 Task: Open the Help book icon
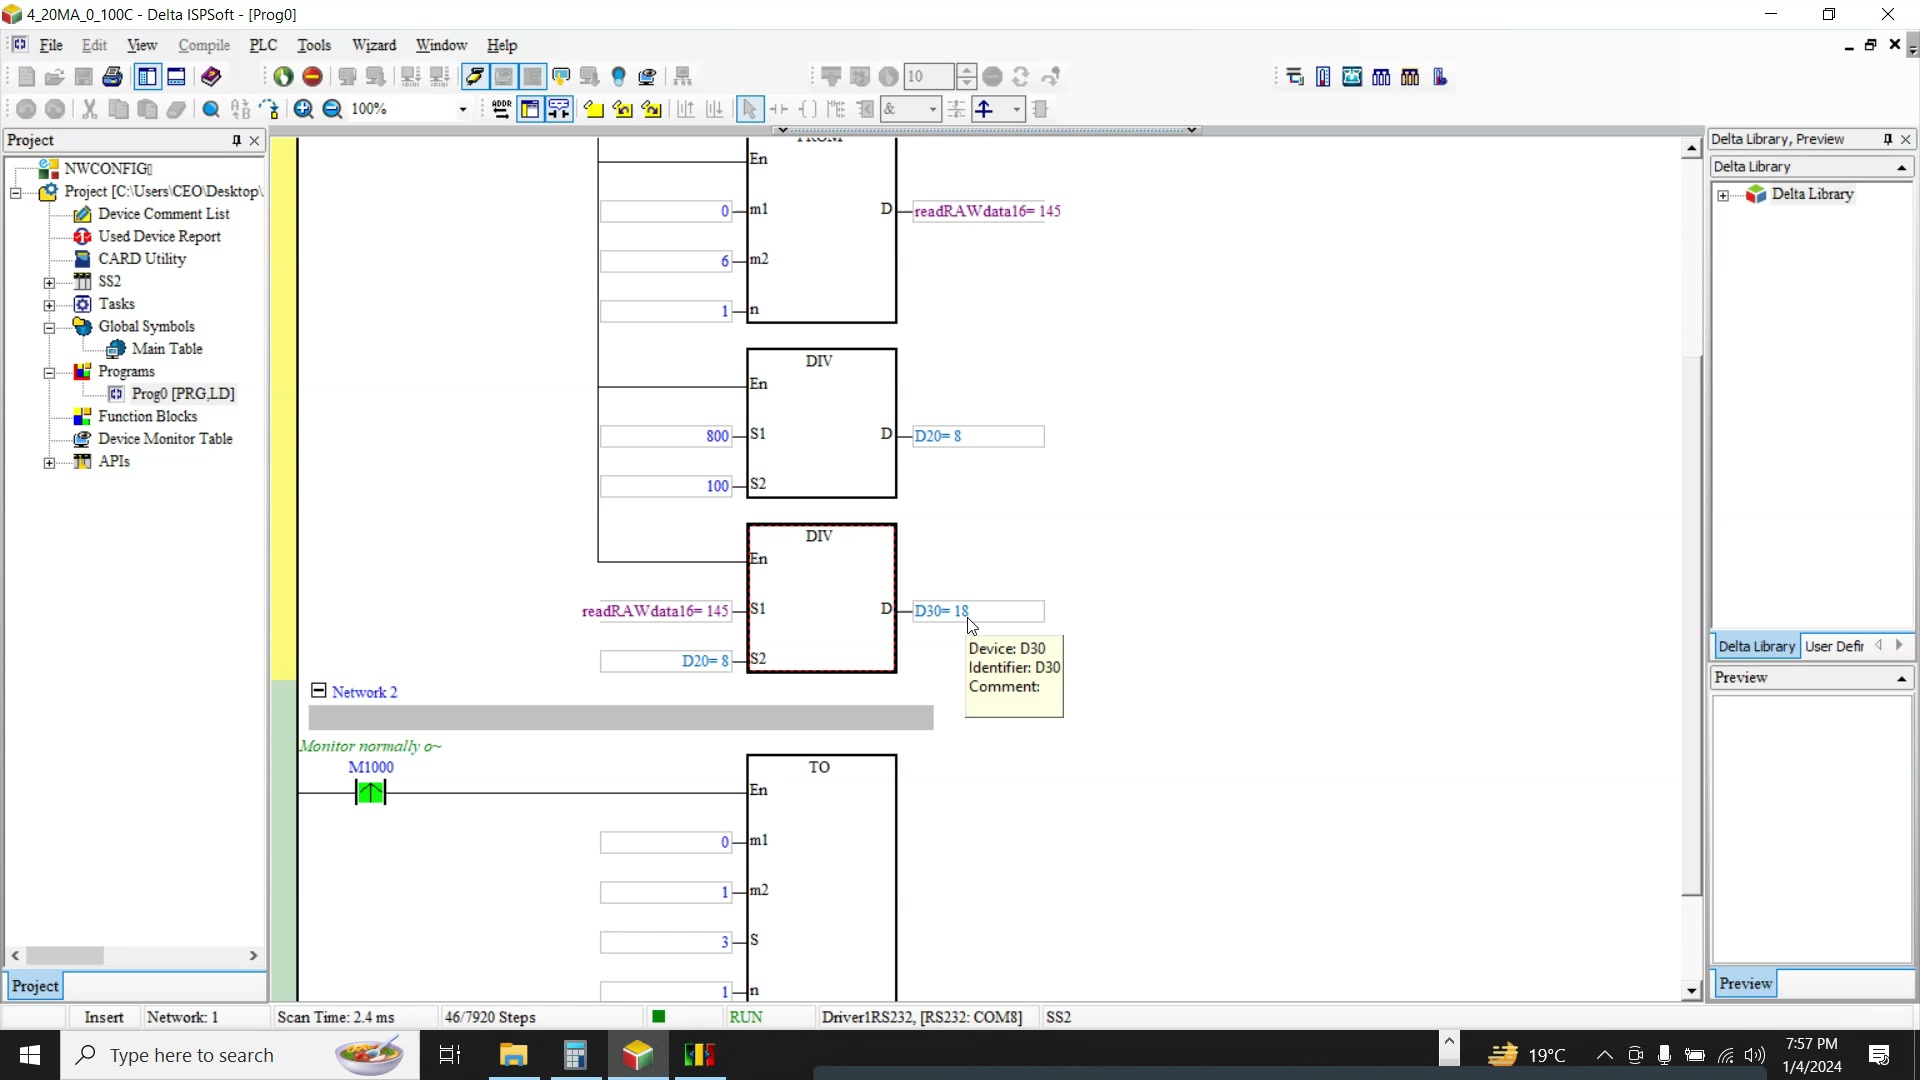click(x=211, y=77)
